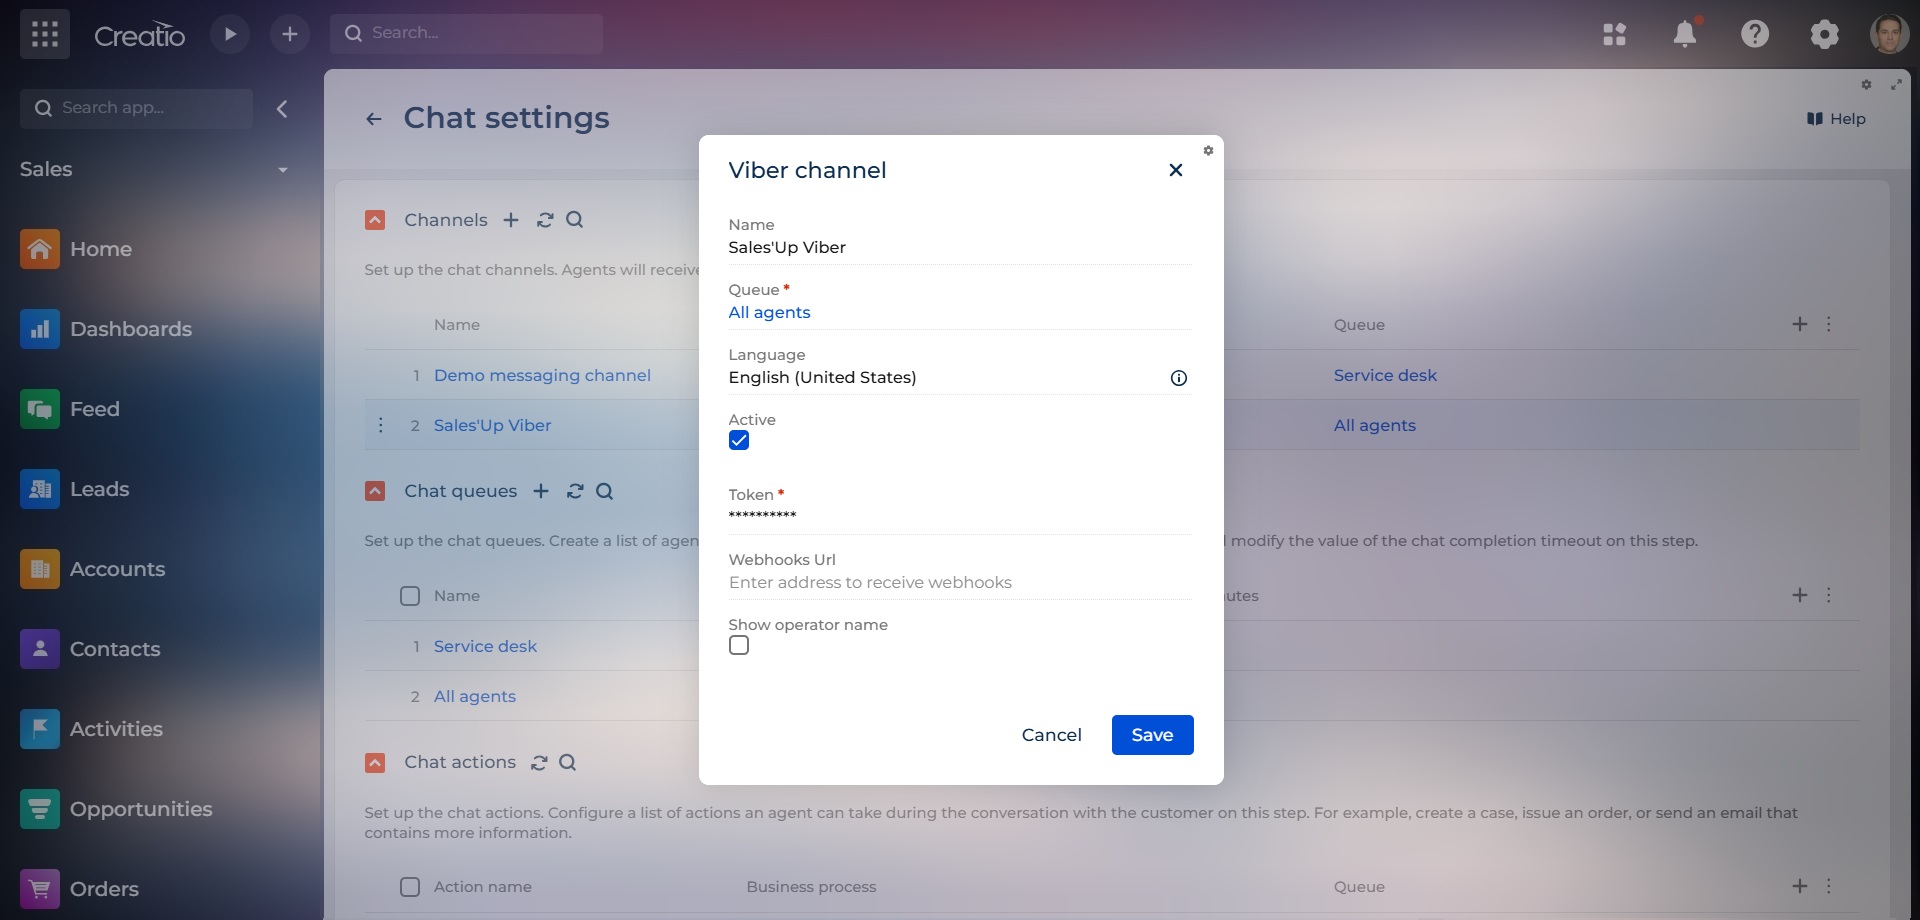Screen dimensions: 1920x920
Task: Select all chat queues header checkbox
Action: point(410,596)
